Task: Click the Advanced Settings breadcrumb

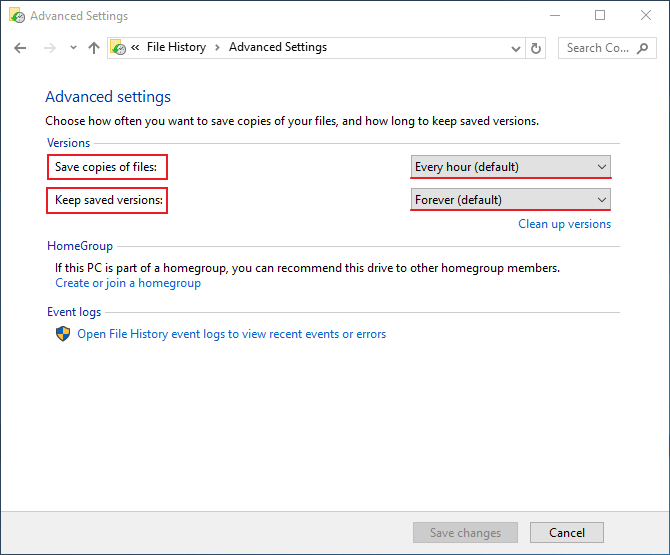Action: pyautogui.click(x=278, y=47)
